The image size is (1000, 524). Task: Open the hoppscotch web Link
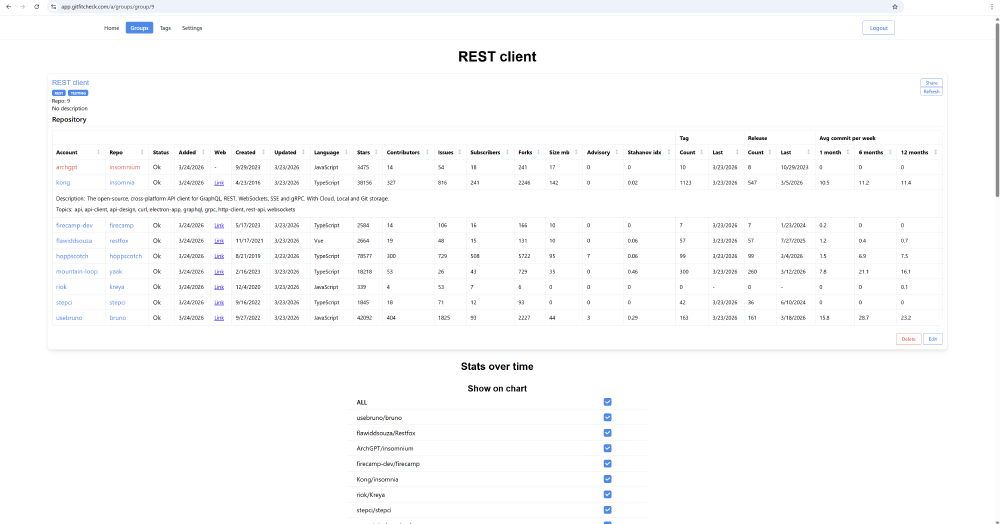(219, 256)
